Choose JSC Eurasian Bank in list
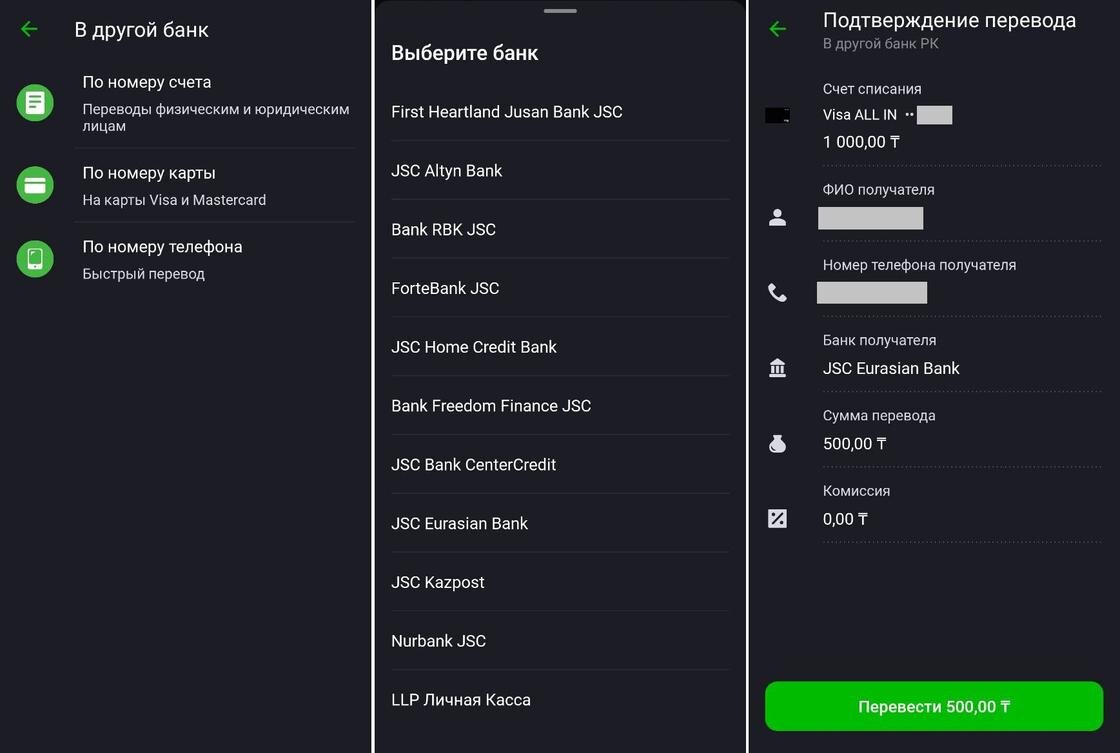 tap(460, 523)
